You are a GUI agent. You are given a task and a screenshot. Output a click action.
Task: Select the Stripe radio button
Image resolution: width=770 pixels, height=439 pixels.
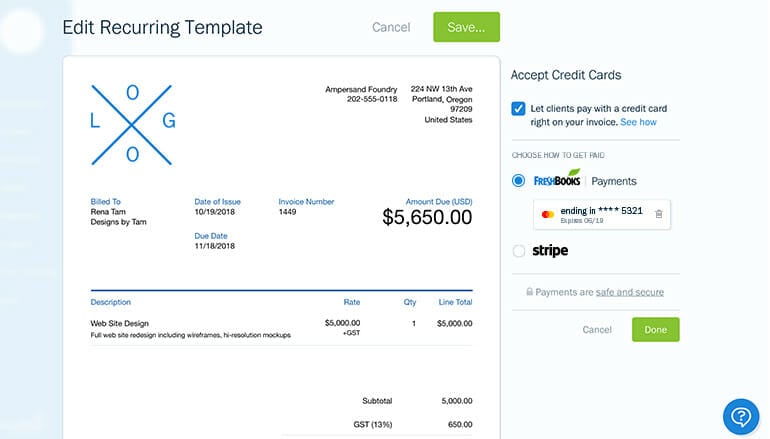pos(519,251)
